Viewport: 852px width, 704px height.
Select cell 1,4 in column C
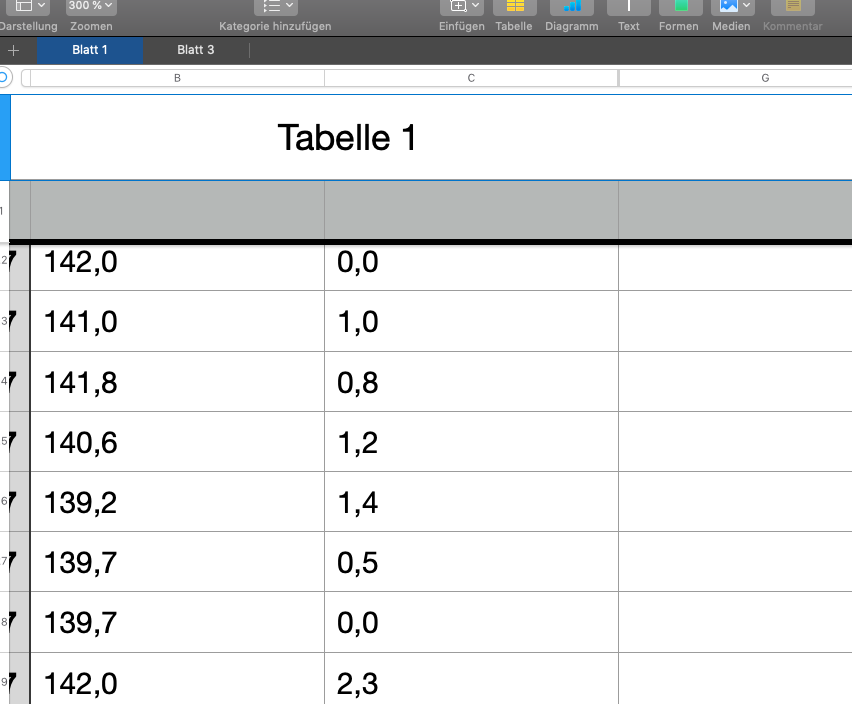click(472, 502)
